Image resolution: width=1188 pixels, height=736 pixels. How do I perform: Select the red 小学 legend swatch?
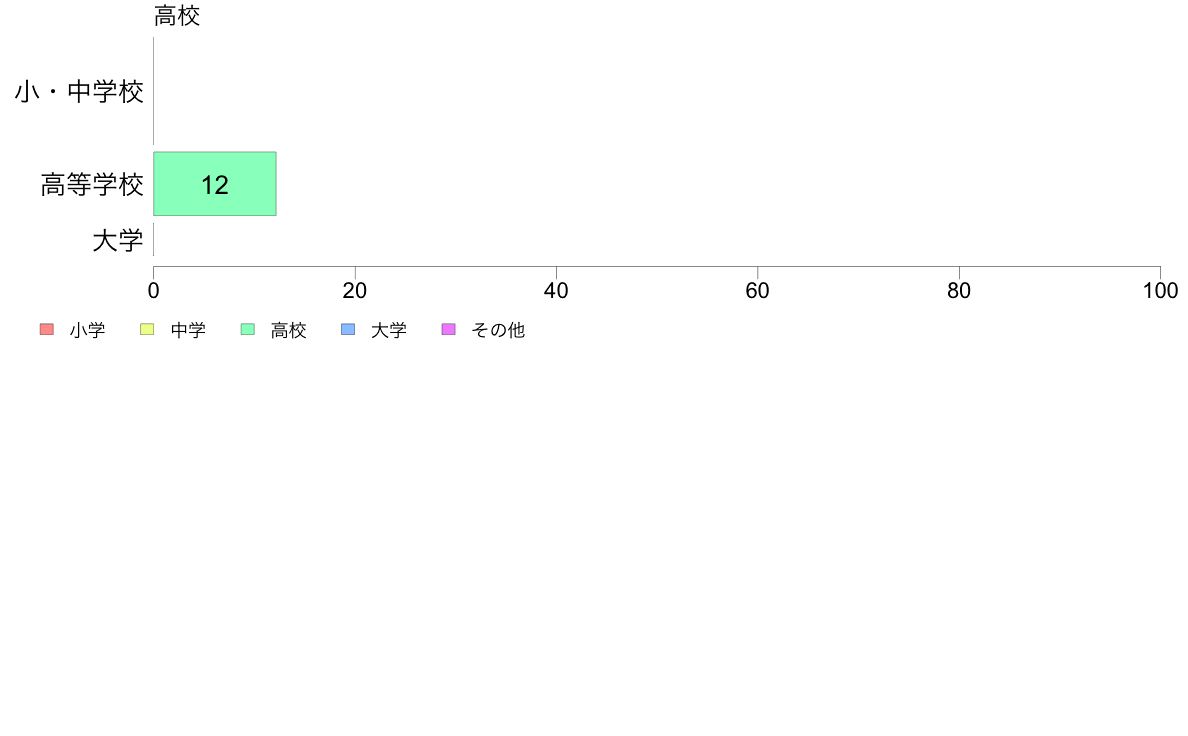coord(47,329)
